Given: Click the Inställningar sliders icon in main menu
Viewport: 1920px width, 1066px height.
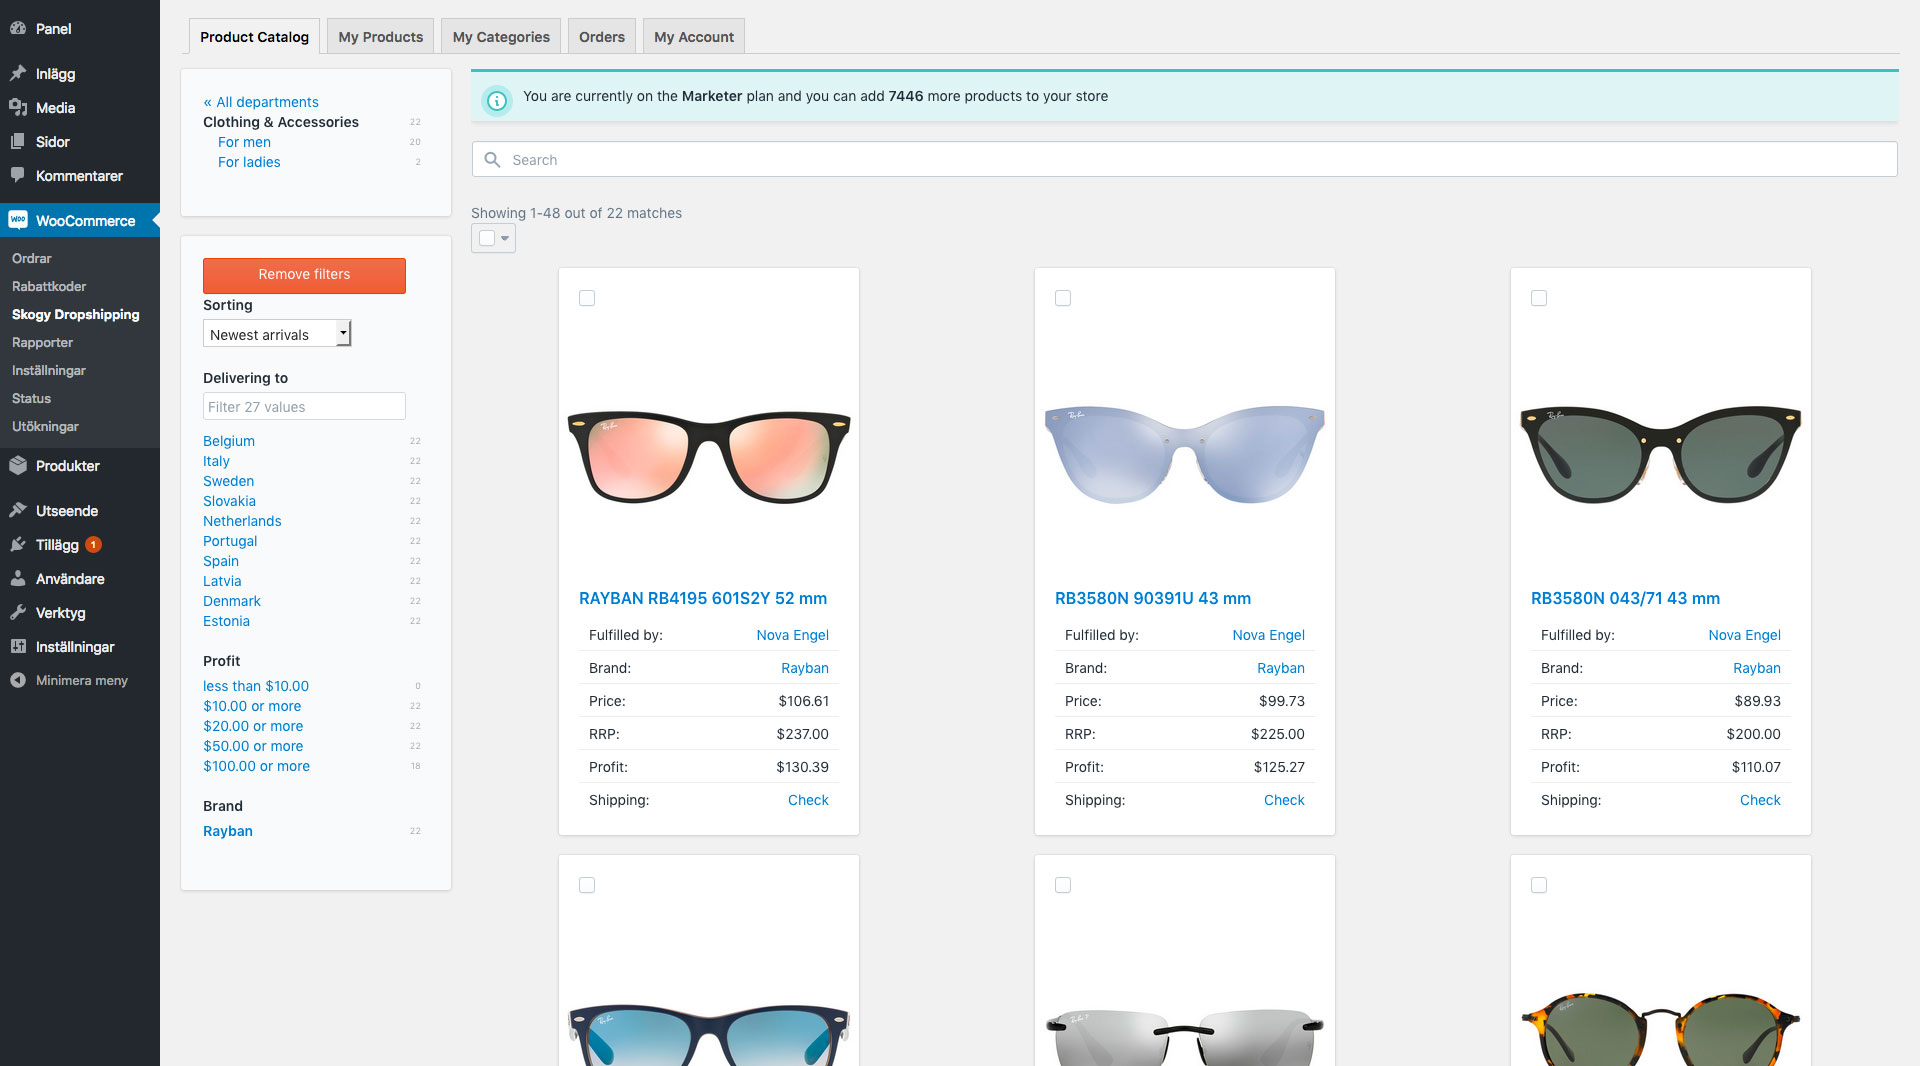Looking at the screenshot, I should click(x=18, y=646).
